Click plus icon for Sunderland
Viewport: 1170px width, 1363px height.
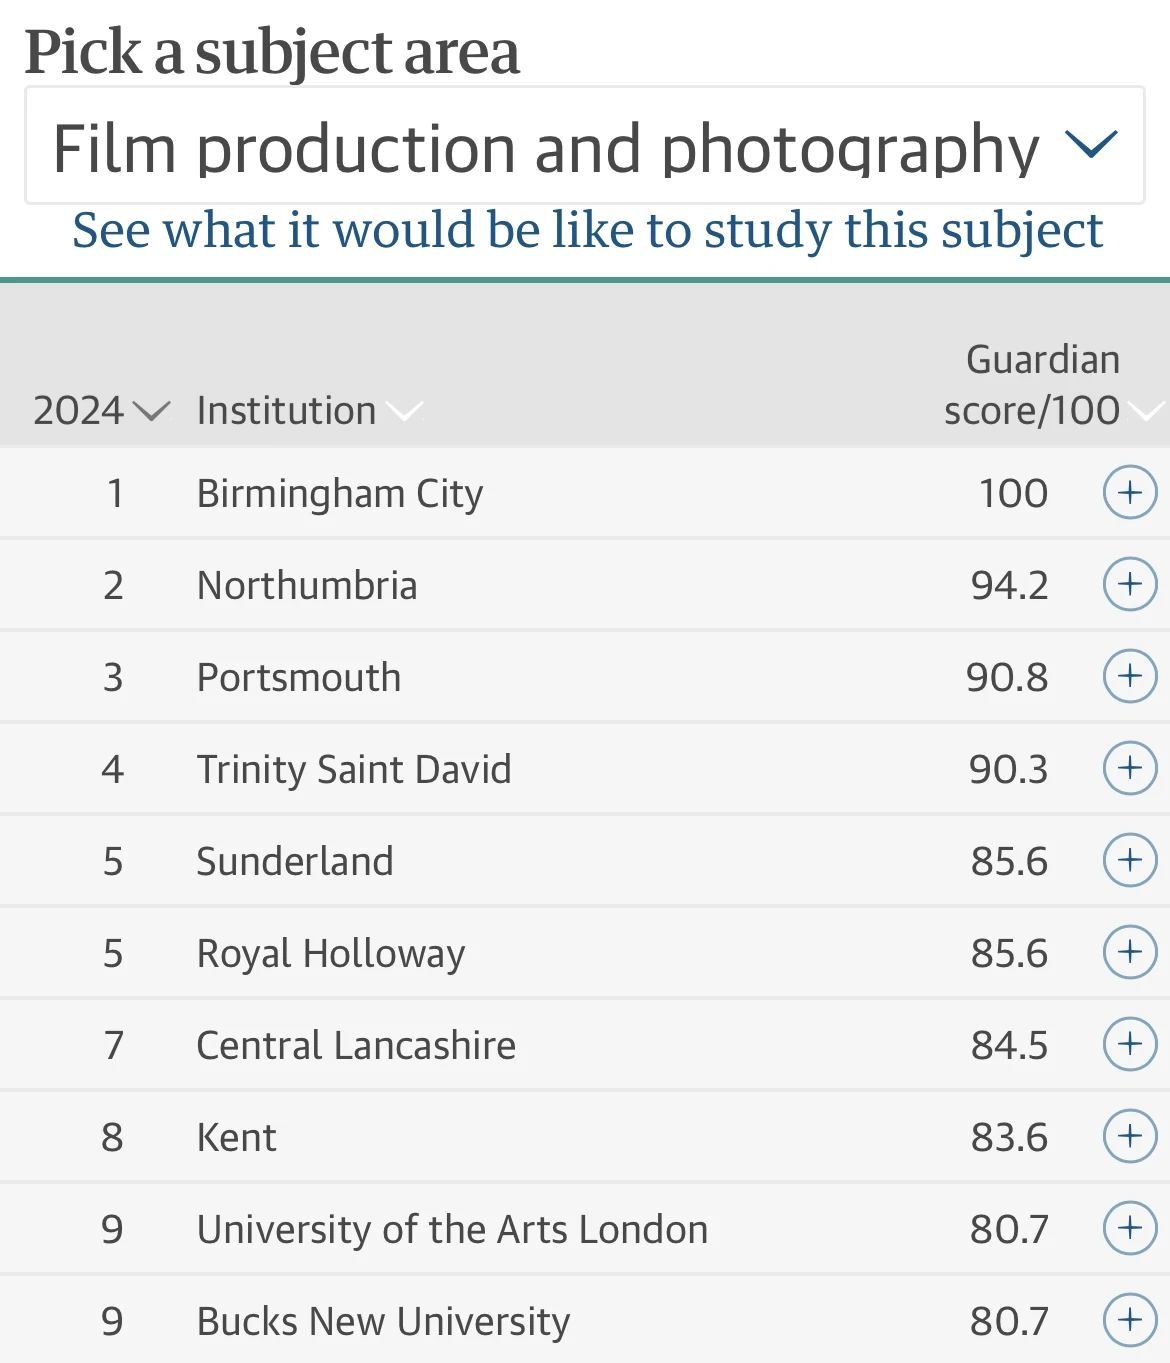[x=1130, y=861]
